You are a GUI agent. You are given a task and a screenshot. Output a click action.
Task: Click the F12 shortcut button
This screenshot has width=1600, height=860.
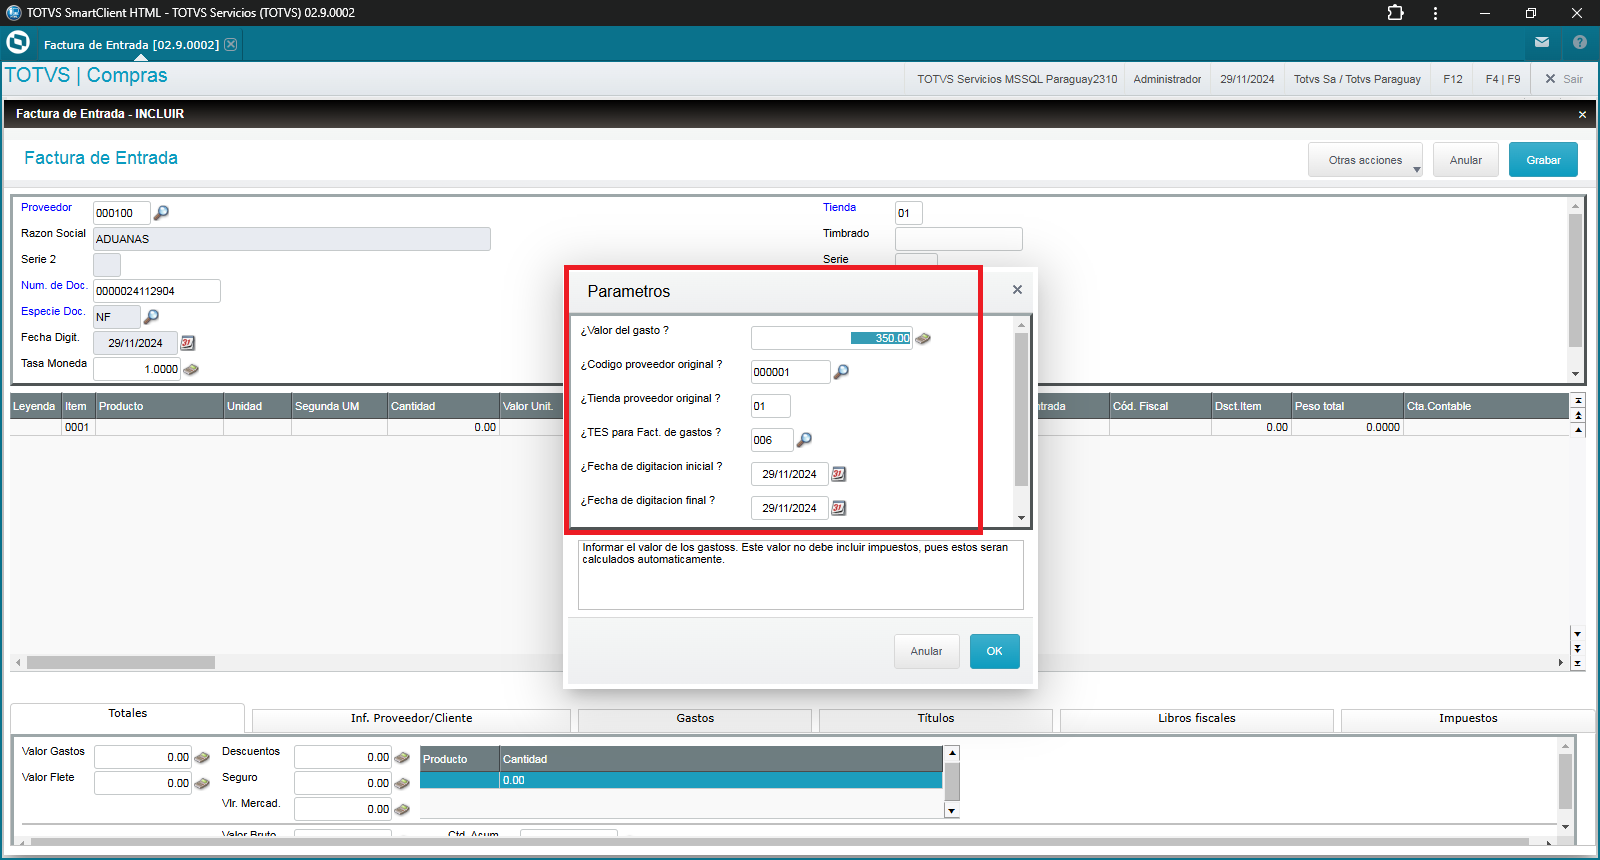click(x=1453, y=79)
